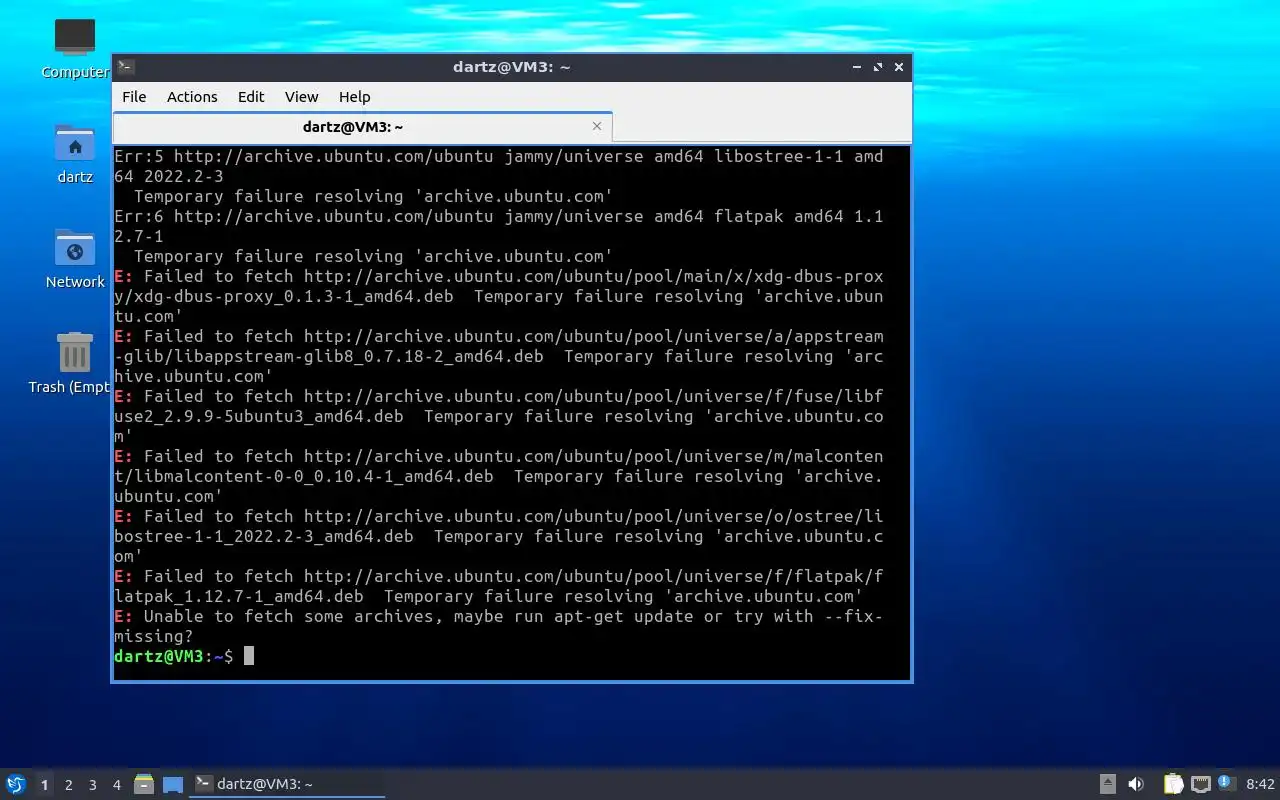Image resolution: width=1280 pixels, height=800 pixels.
Task: Click the 8:42 panel clock
Action: point(1261,784)
